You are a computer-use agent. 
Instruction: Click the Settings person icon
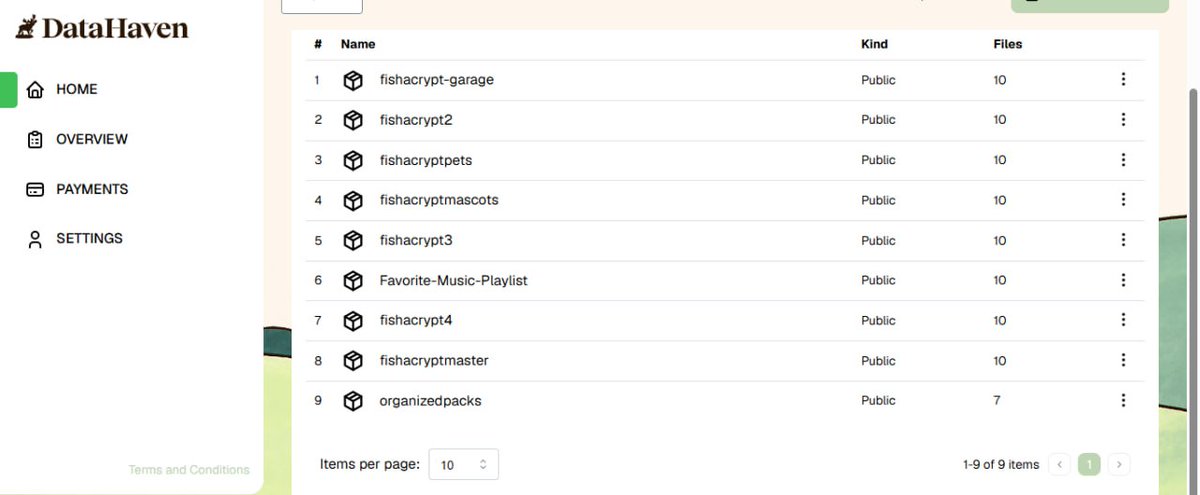pos(35,239)
